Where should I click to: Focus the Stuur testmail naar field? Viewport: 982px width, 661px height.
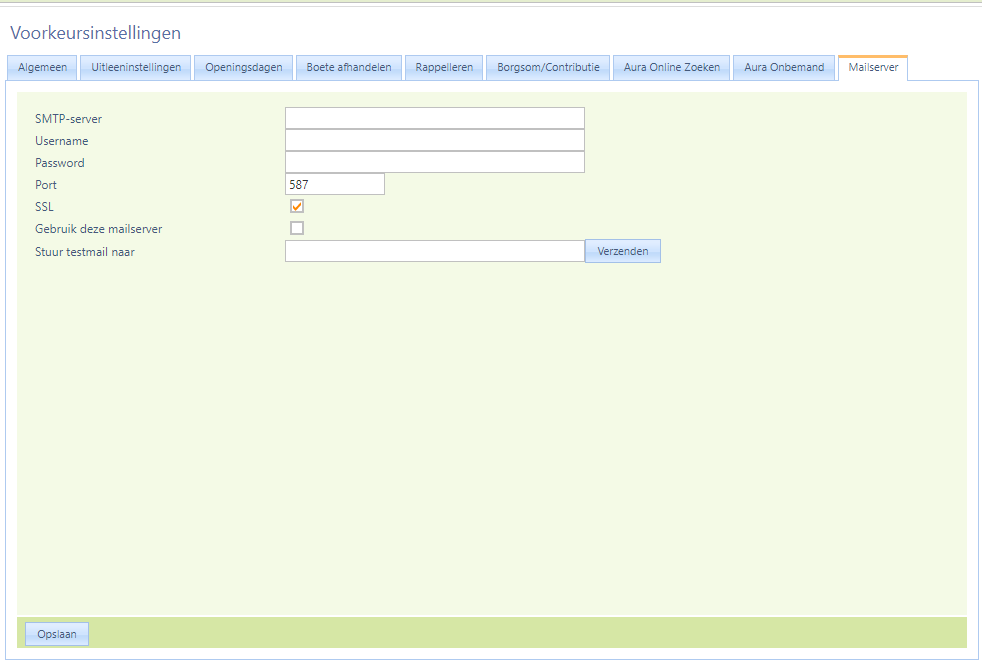[434, 252]
